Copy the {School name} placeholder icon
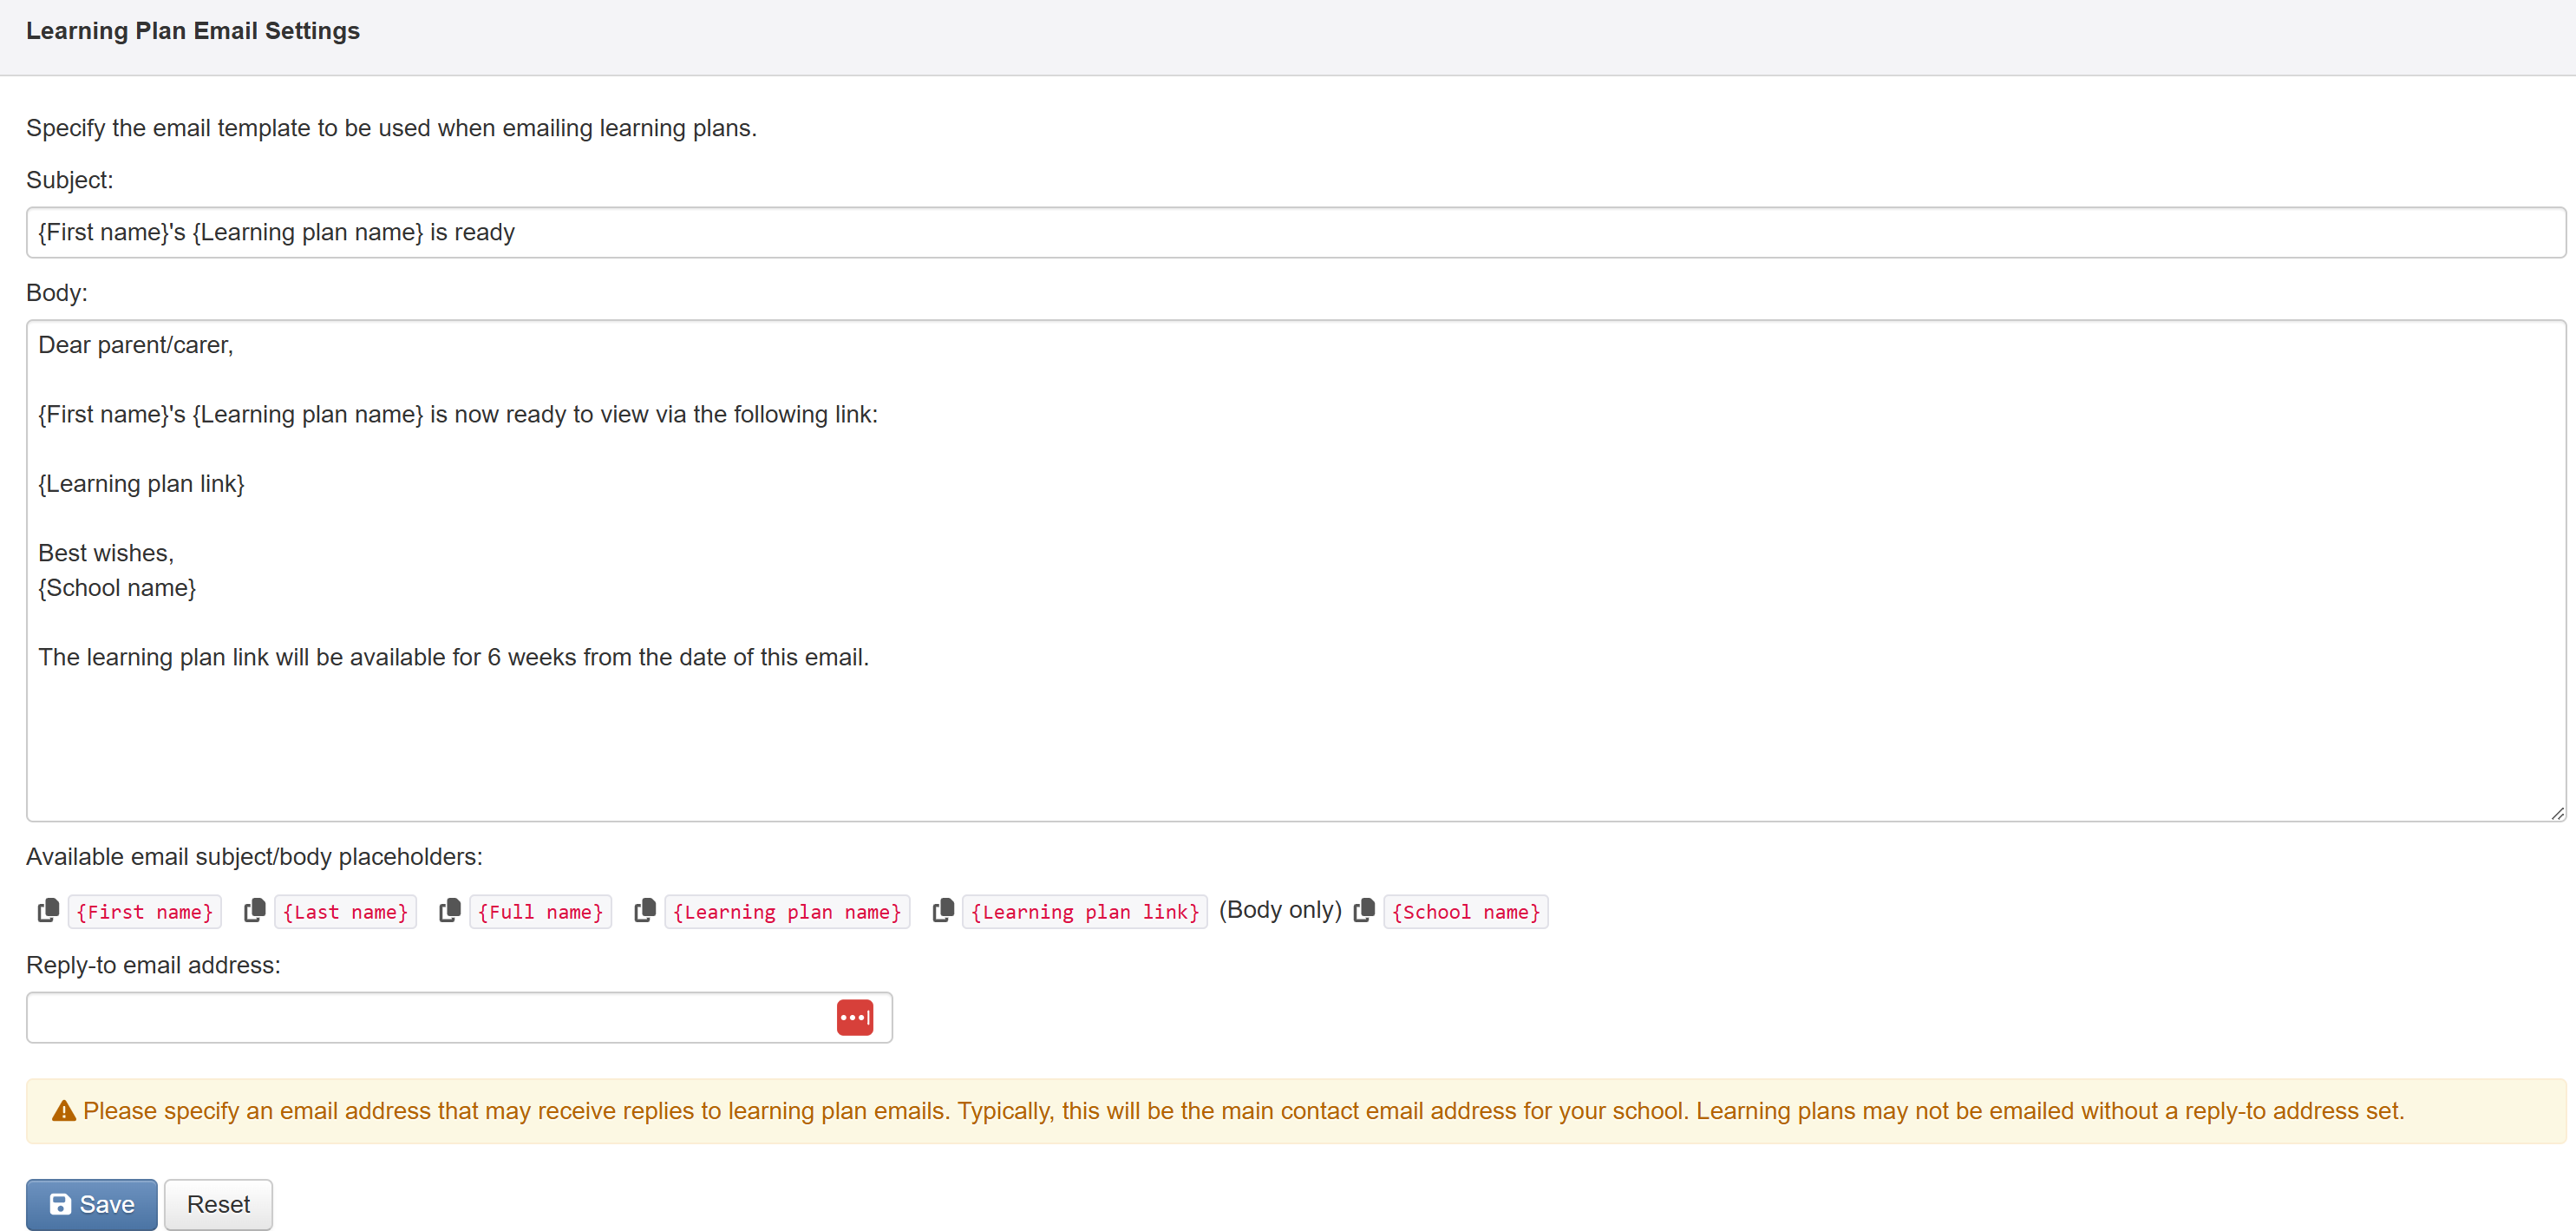 pos(1364,910)
